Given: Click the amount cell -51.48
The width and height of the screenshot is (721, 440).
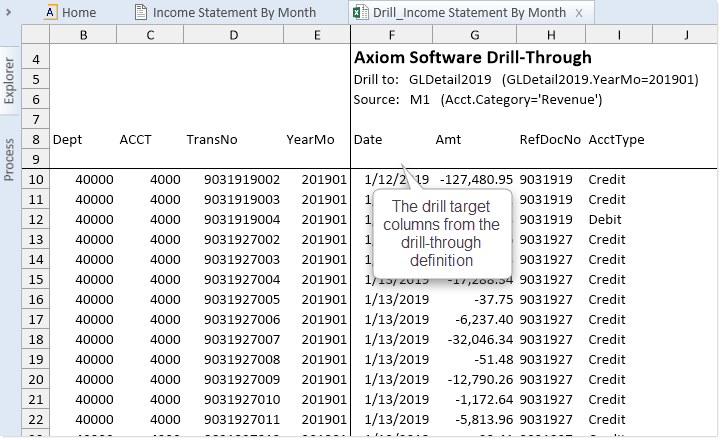Looking at the screenshot, I should coord(493,360).
